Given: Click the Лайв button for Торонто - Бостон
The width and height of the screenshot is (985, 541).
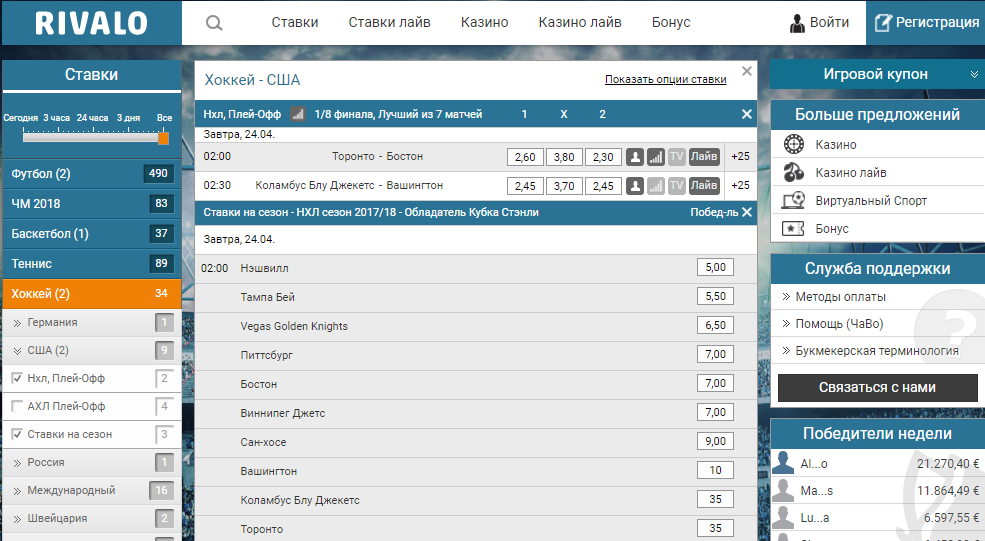Looking at the screenshot, I should (x=704, y=156).
